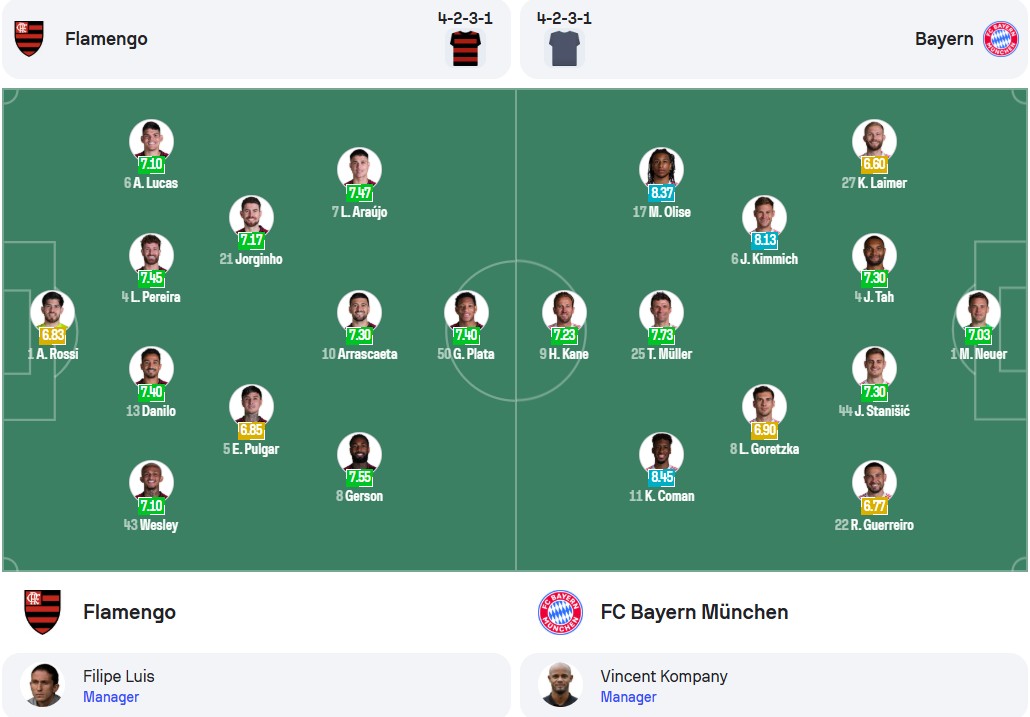Screen dimensions: 1030x717
Task: Click K. Laimer's 6.60 rating badge
Action: click(874, 164)
